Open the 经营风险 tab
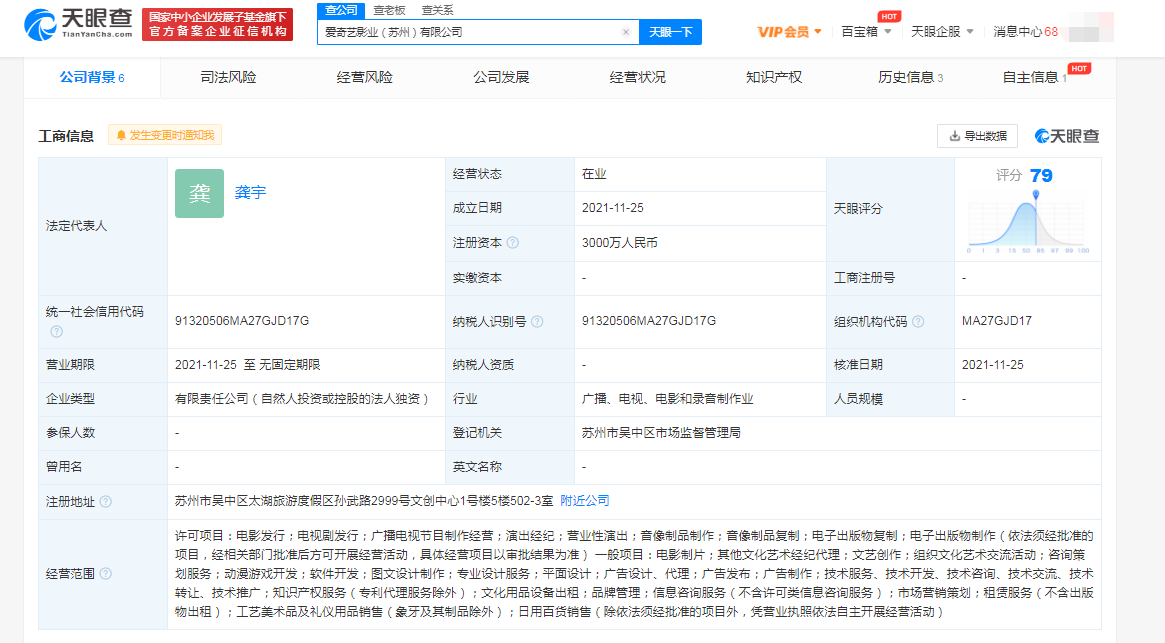The height and width of the screenshot is (643, 1165). point(364,77)
